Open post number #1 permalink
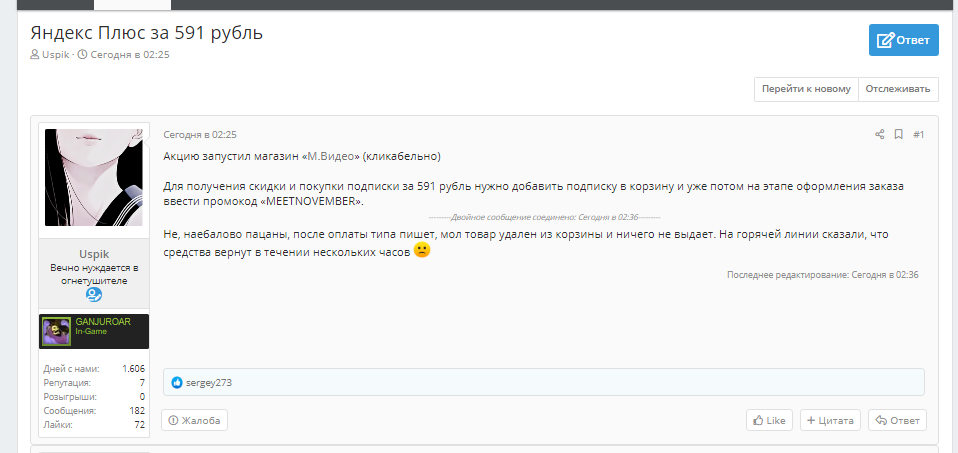The width and height of the screenshot is (958, 453). tap(918, 134)
